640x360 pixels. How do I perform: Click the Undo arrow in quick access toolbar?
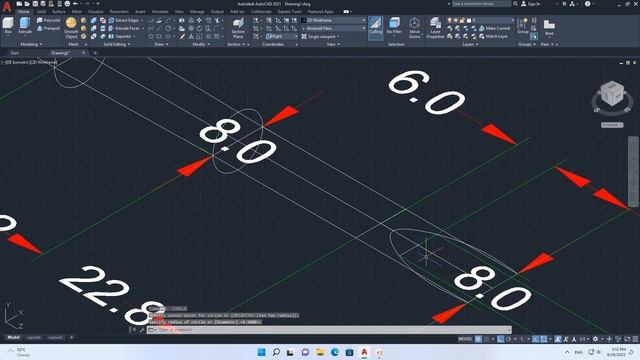pos(75,4)
